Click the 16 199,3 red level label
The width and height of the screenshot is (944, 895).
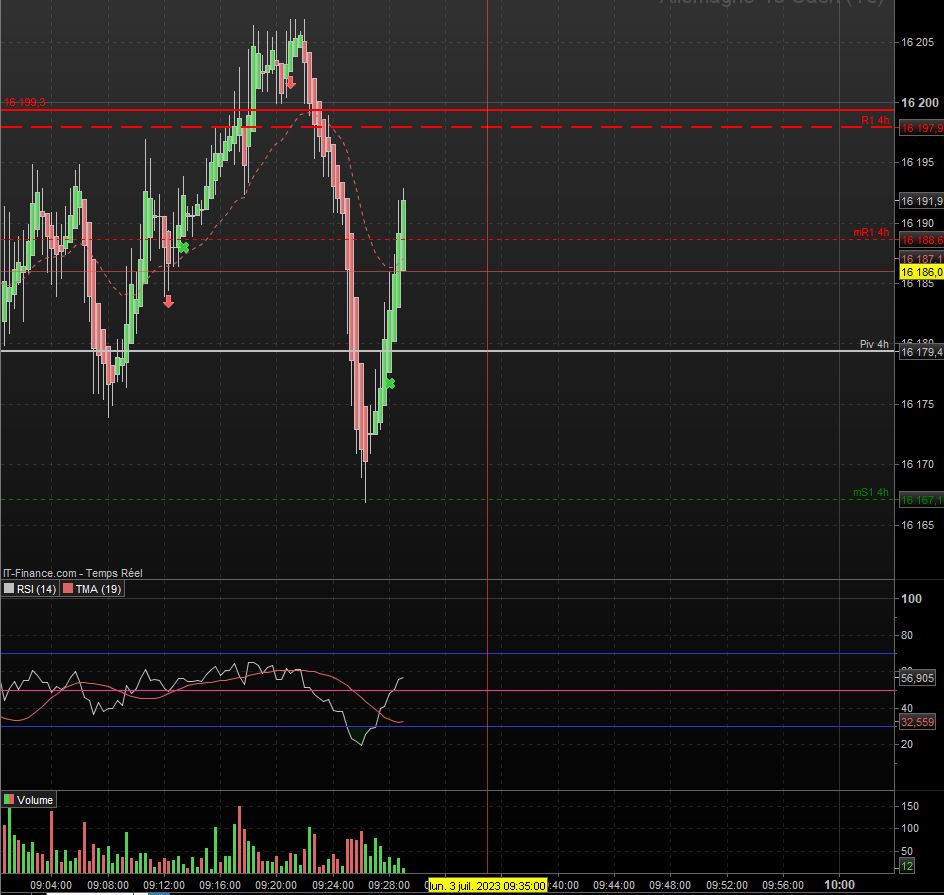pyautogui.click(x=25, y=102)
